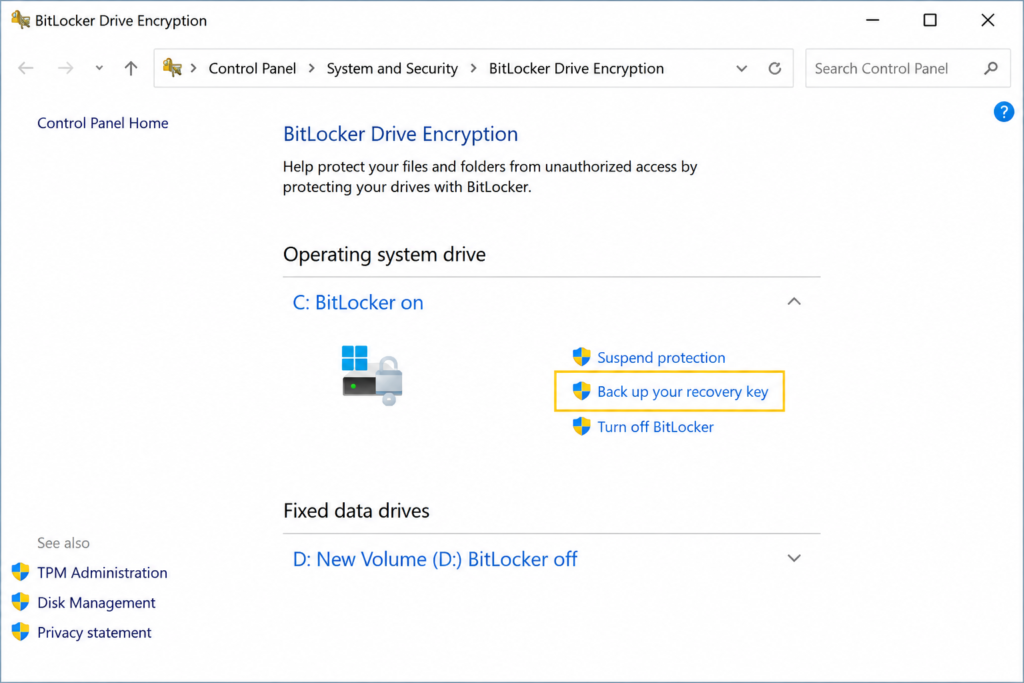
Task: Click the TPM Administration shield icon
Action: point(20,571)
